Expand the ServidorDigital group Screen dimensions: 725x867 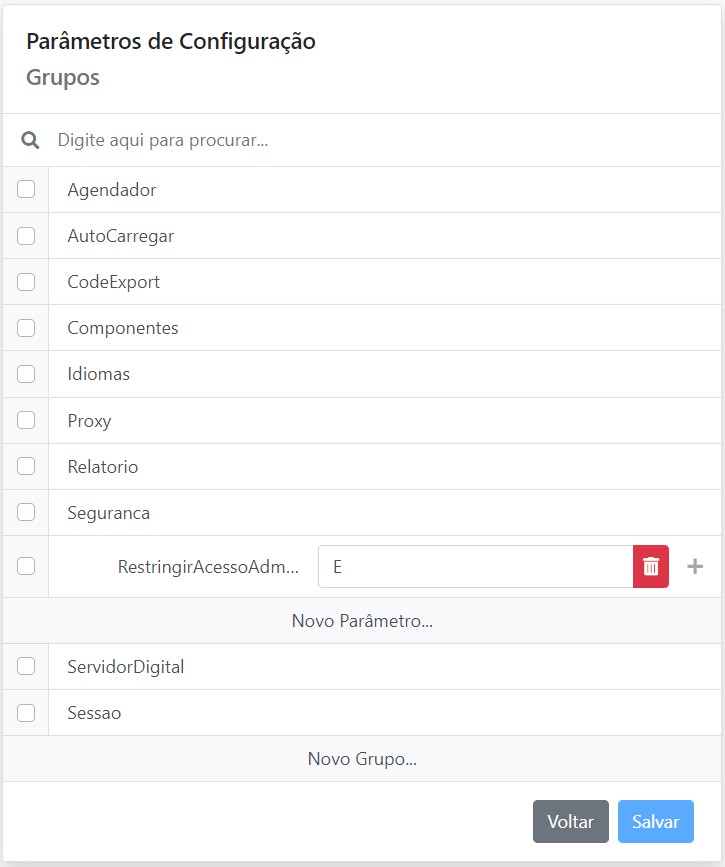[x=126, y=667]
